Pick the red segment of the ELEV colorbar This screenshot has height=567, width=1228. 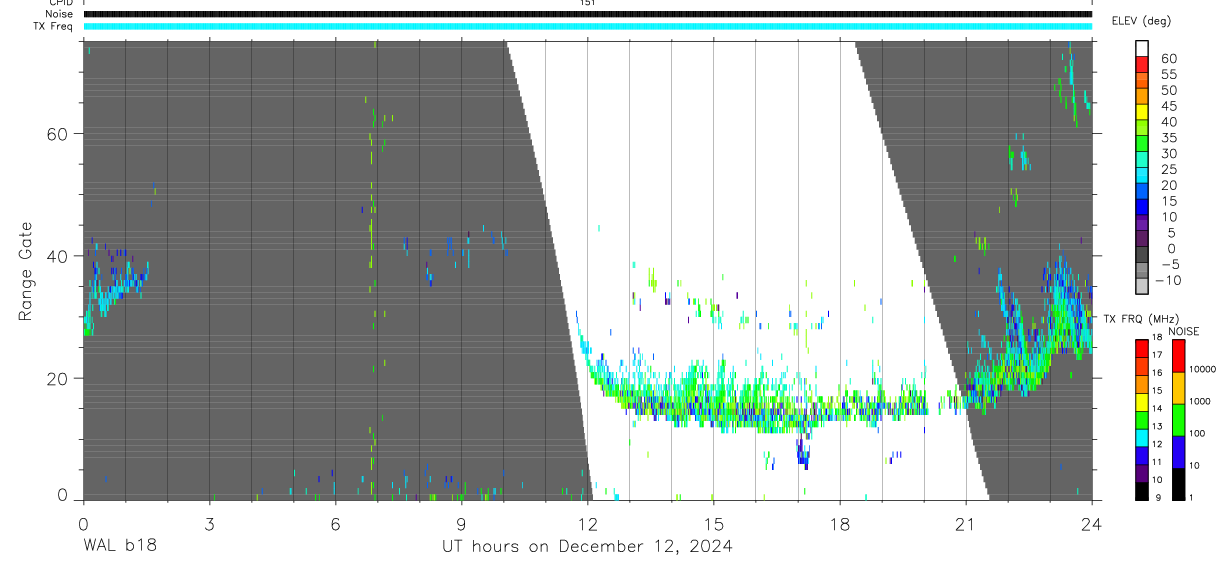(1142, 66)
